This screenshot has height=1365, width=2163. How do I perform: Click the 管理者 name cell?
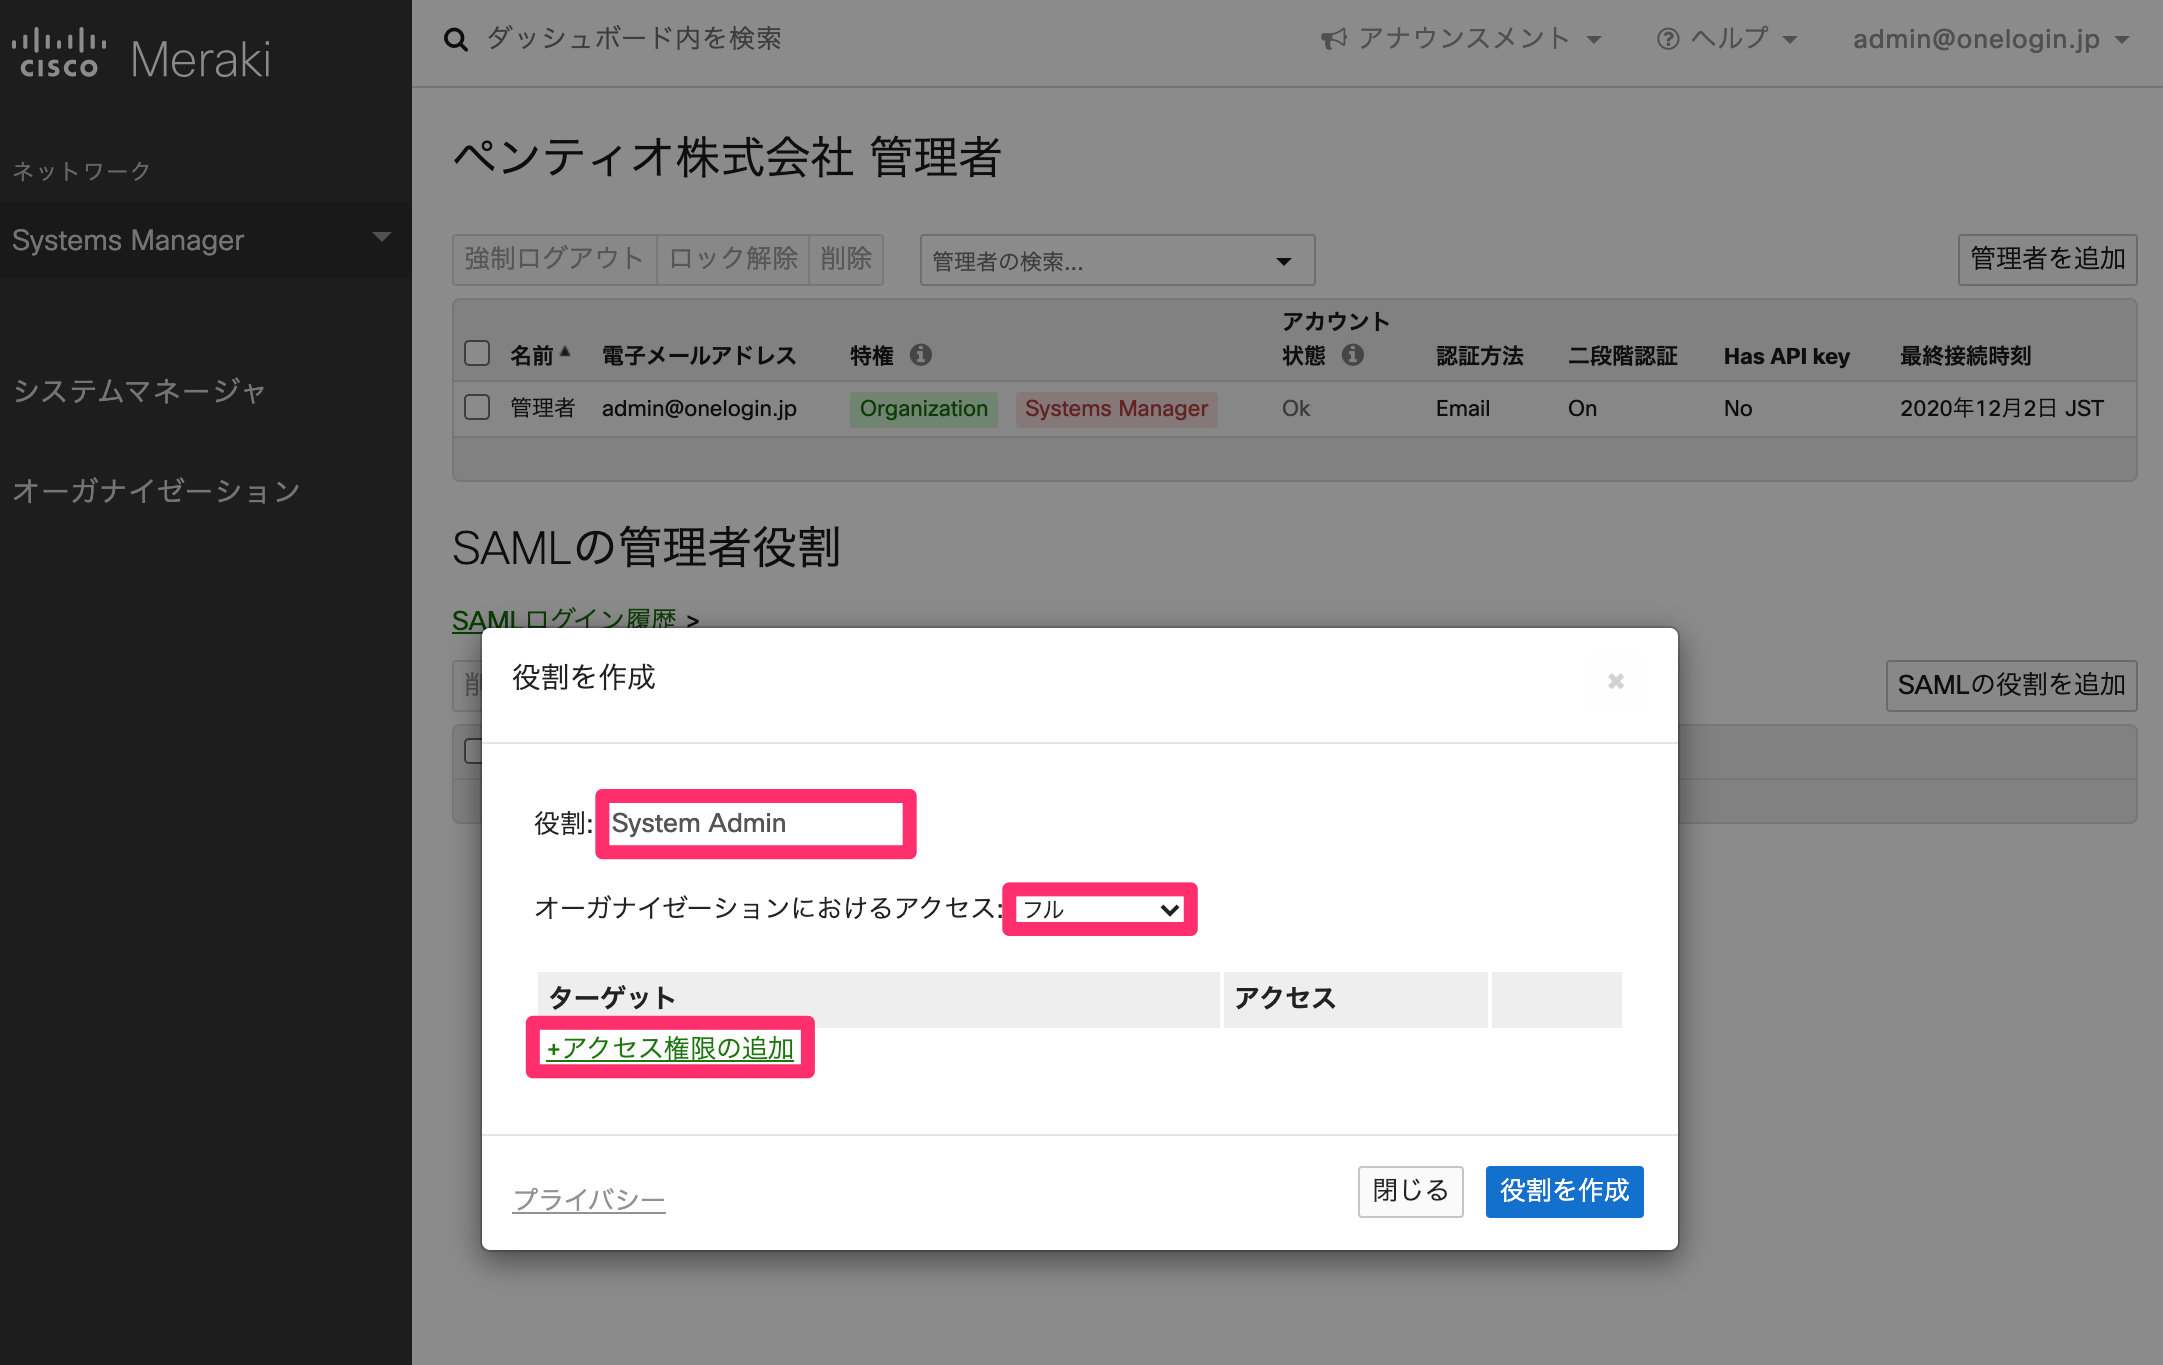click(543, 408)
